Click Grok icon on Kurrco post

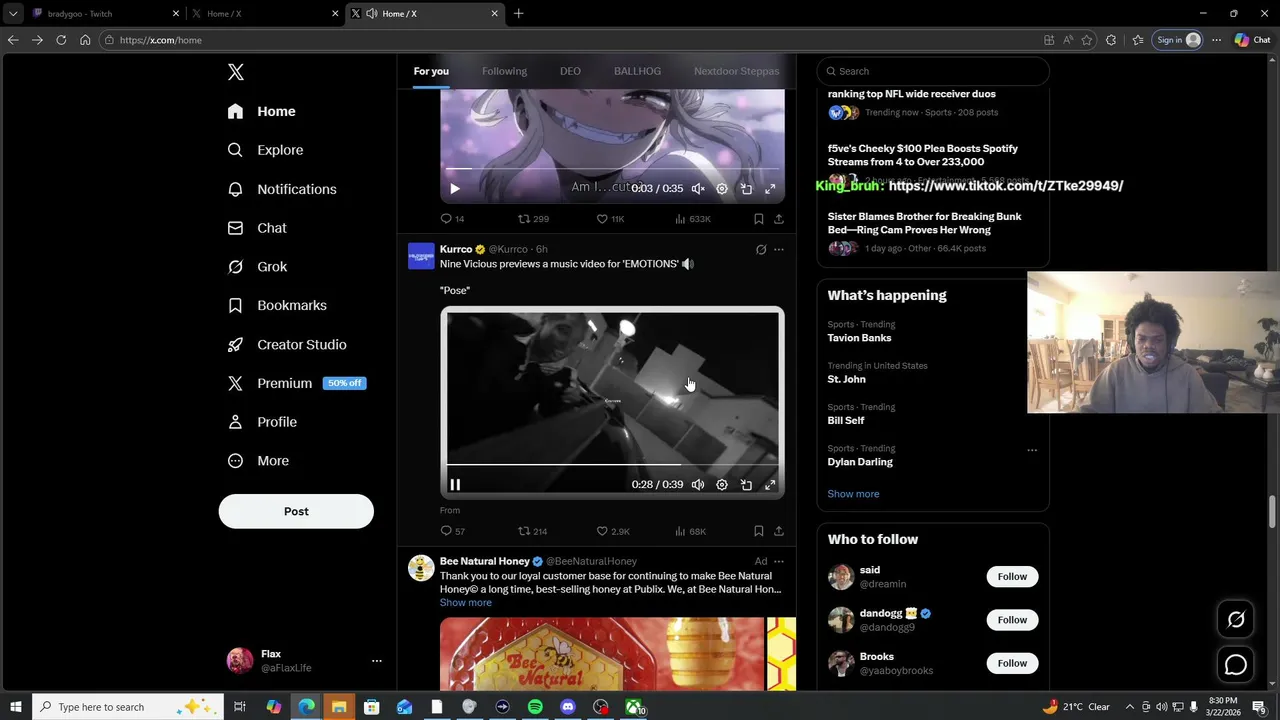761,250
